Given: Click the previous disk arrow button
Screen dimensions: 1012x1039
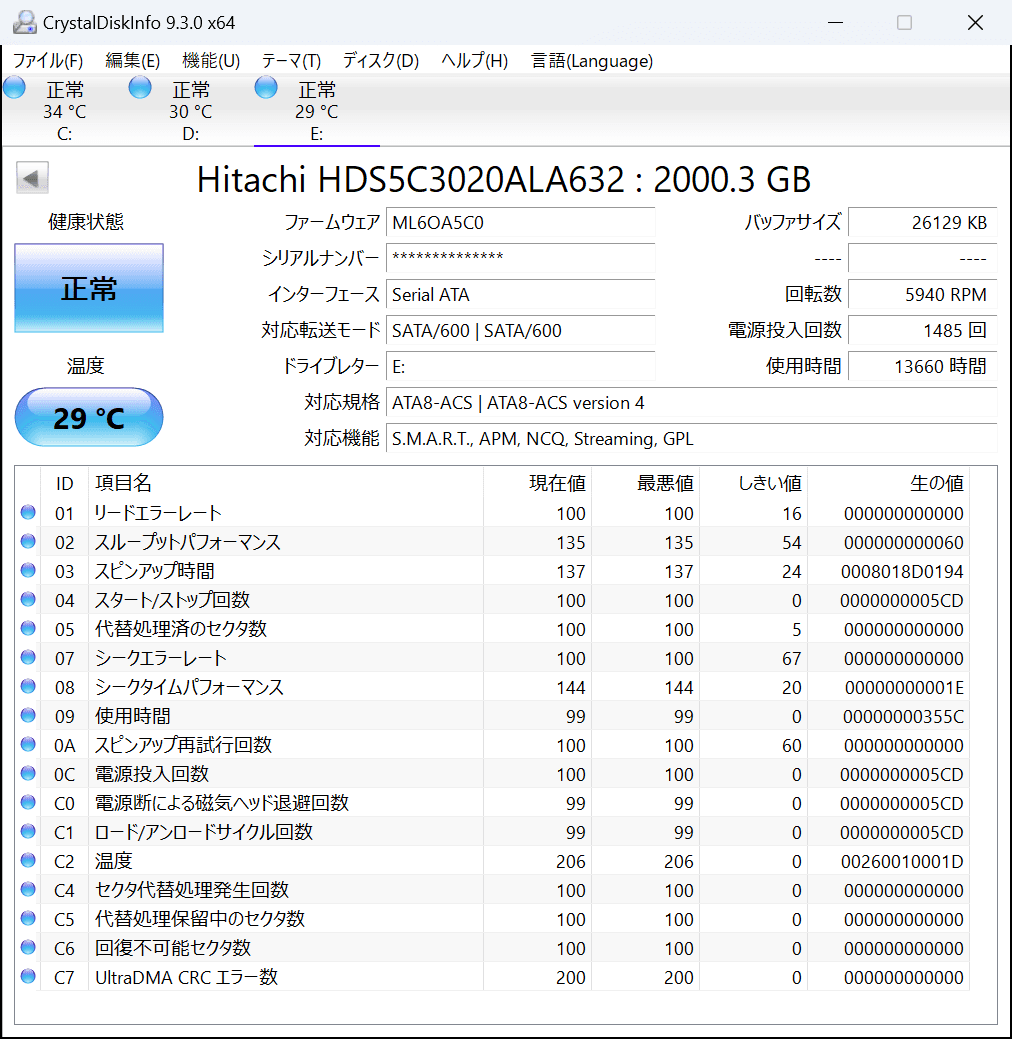Looking at the screenshot, I should tap(32, 179).
